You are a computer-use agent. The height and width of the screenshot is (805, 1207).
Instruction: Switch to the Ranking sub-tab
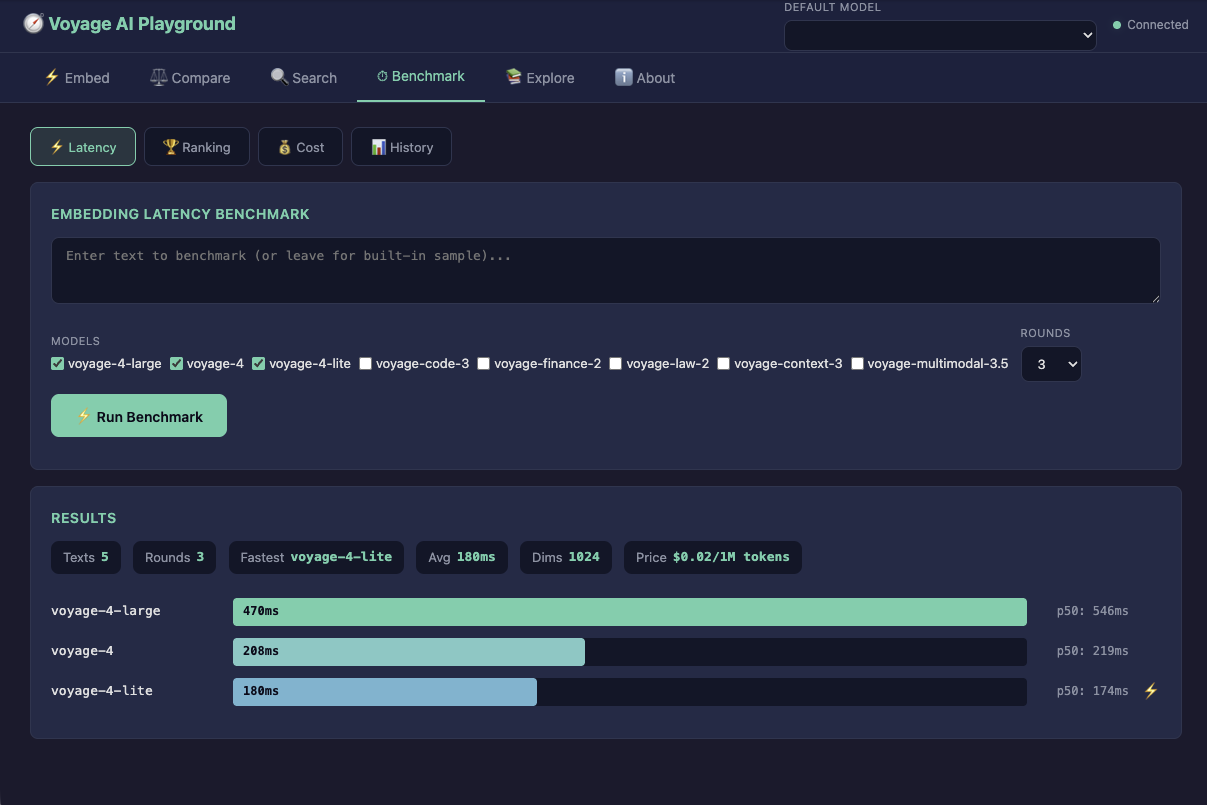(x=197, y=147)
